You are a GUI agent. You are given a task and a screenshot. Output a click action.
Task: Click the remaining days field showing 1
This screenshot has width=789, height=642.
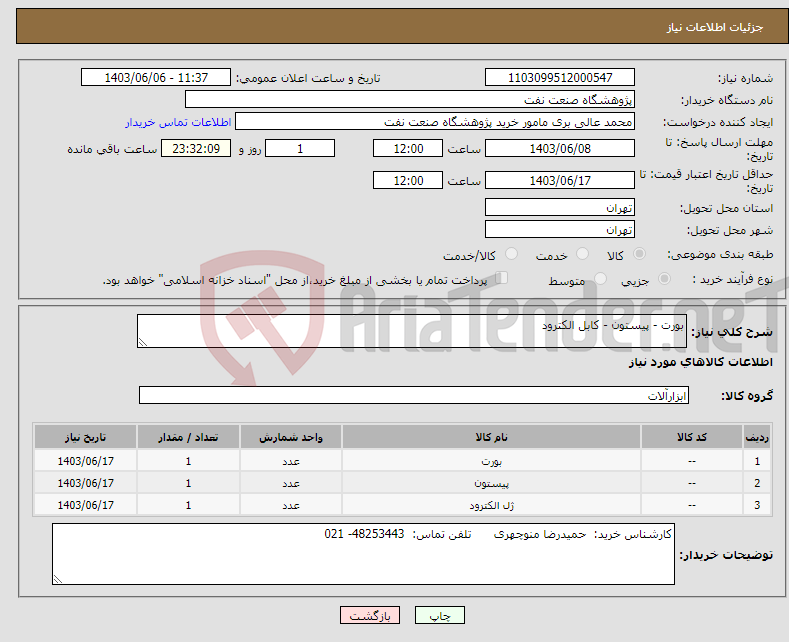pos(300,148)
